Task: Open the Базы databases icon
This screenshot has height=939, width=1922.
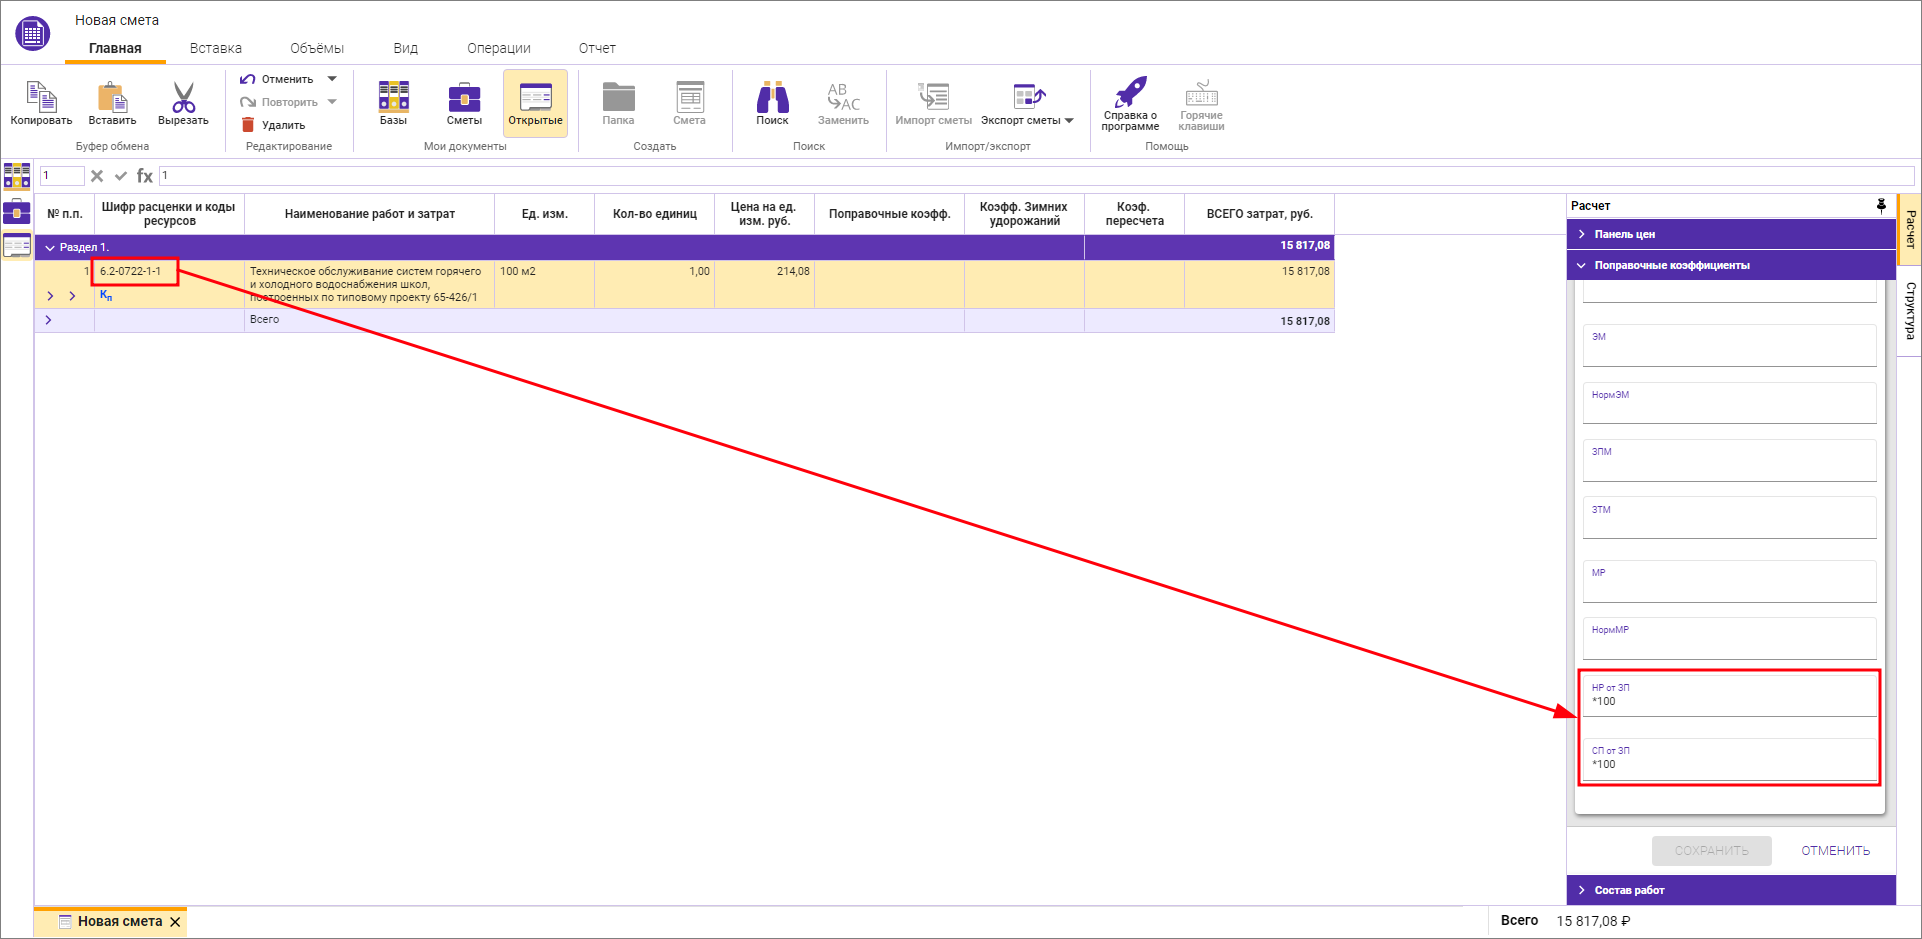Action: (x=393, y=98)
